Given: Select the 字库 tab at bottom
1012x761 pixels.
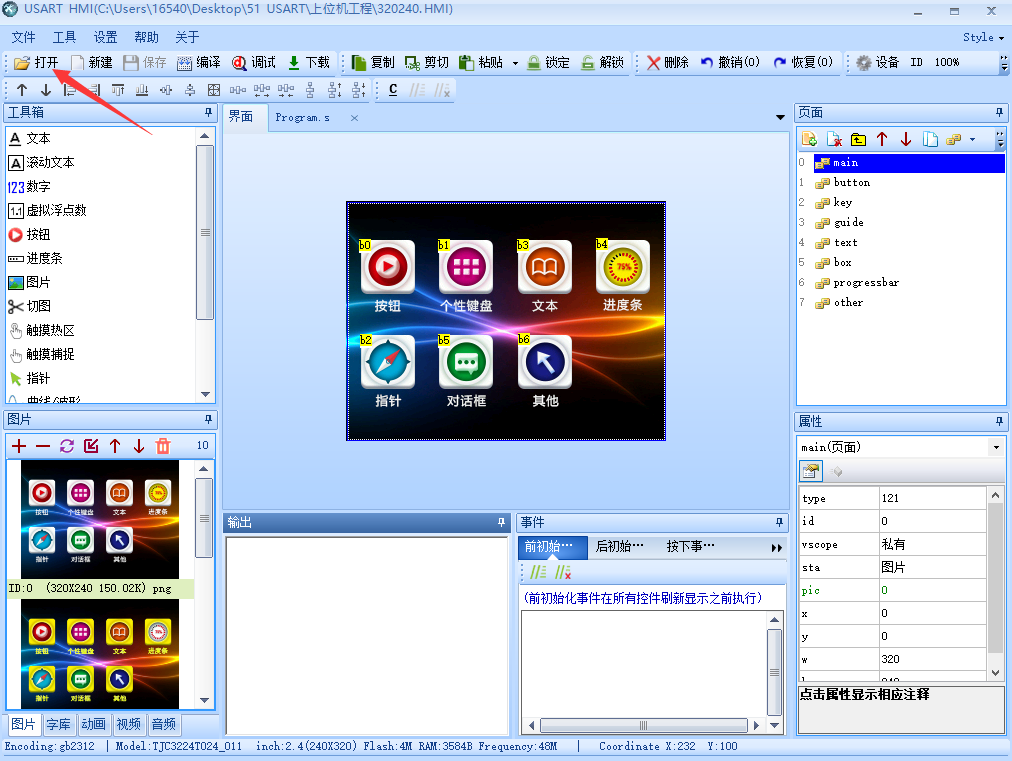Looking at the screenshot, I should [58, 724].
